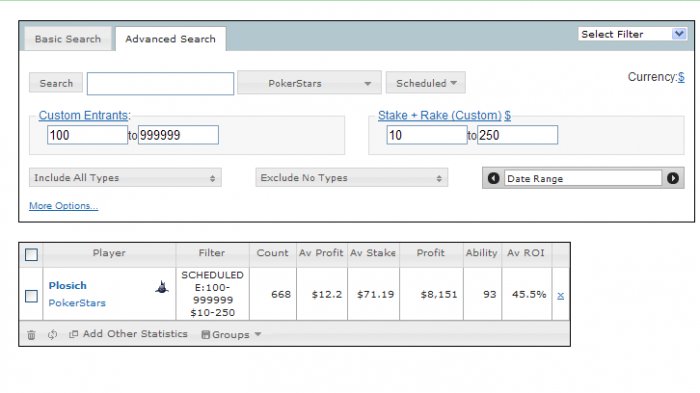The image size is (700, 393).
Task: Focus the Date Range field
Action: pos(583,178)
